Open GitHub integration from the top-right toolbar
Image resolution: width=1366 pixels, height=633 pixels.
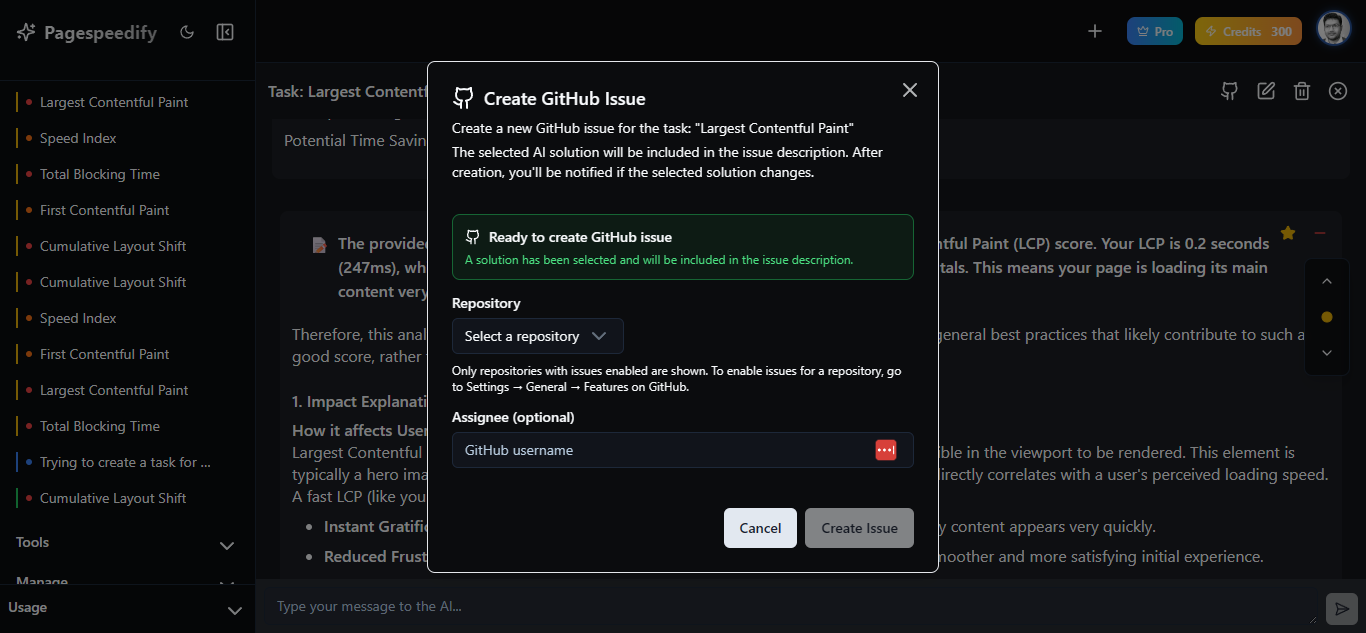click(x=1229, y=91)
